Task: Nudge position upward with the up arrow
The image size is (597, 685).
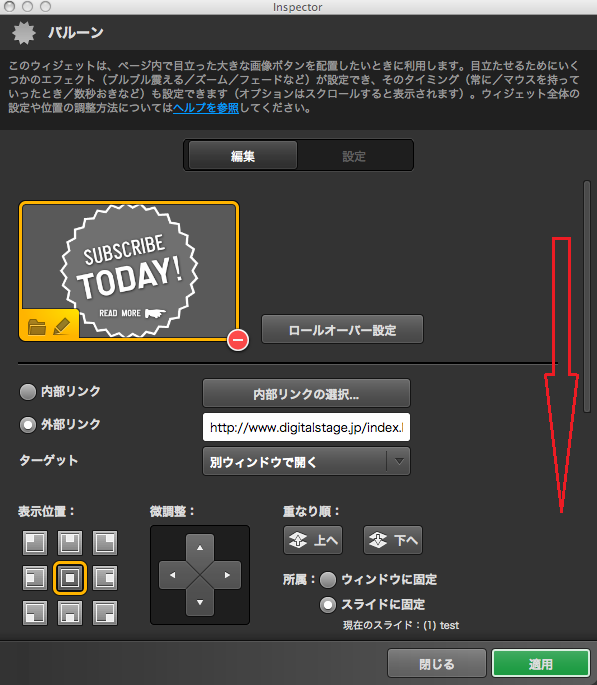Action: pos(200,548)
